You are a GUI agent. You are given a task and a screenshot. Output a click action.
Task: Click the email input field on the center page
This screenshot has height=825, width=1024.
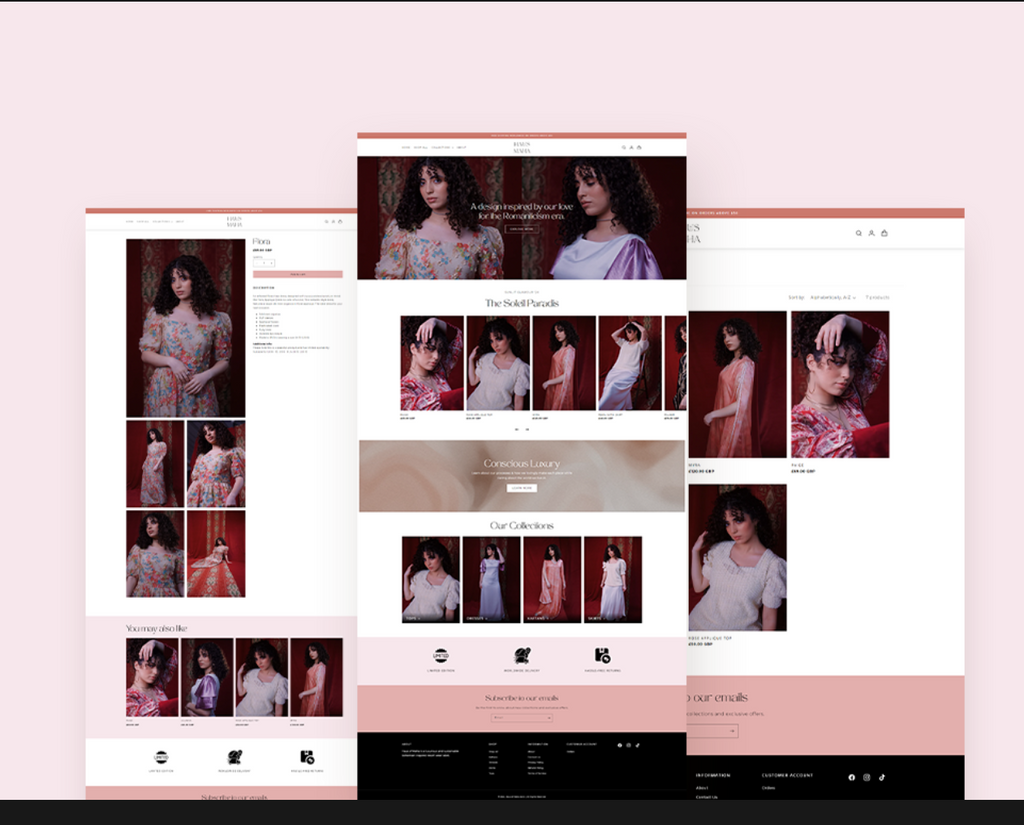522,718
